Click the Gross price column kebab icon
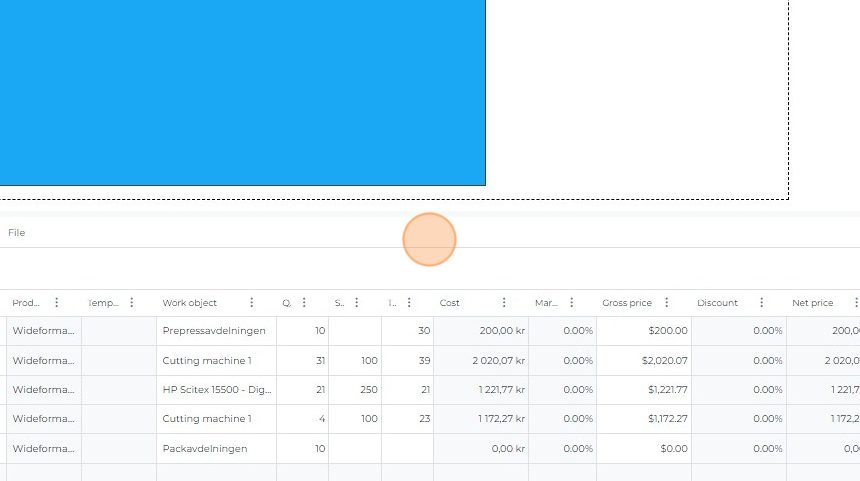Screen dimensions: 860x481 click(x=667, y=303)
